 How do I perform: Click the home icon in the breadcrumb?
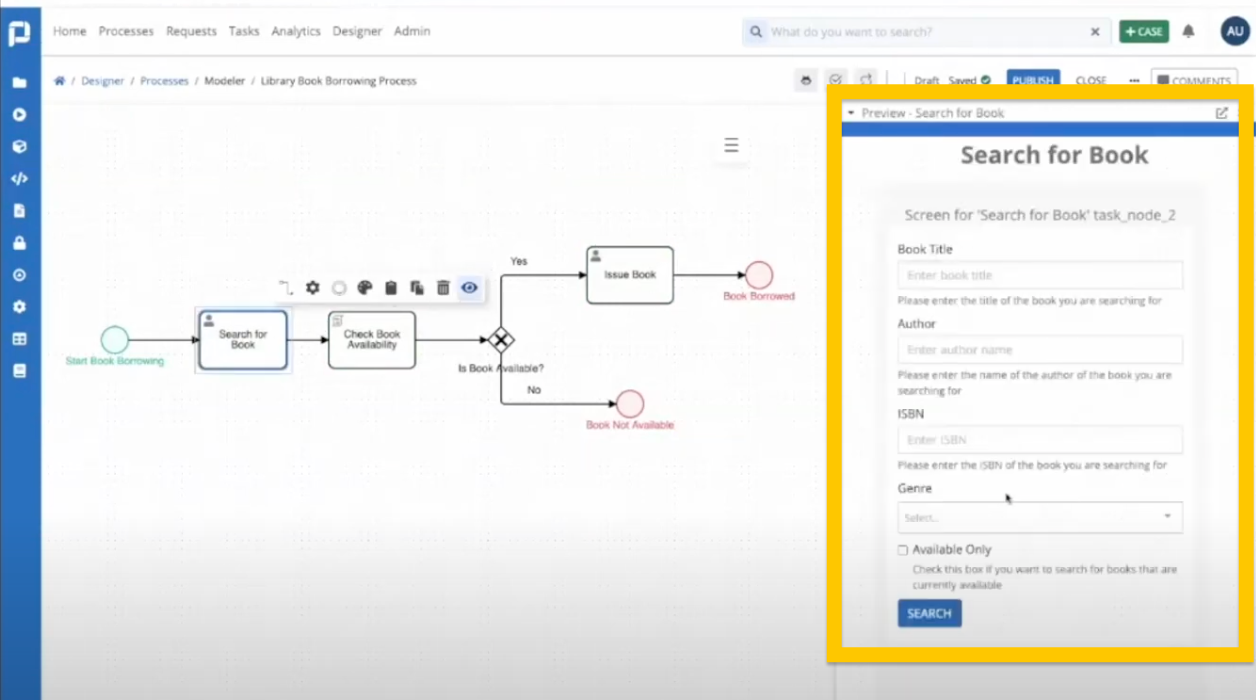click(59, 81)
